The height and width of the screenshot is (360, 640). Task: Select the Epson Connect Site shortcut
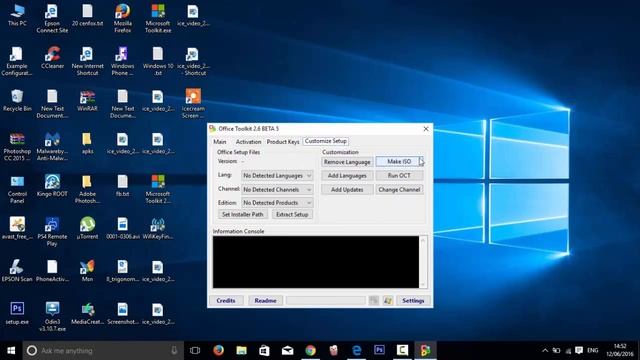click(52, 19)
